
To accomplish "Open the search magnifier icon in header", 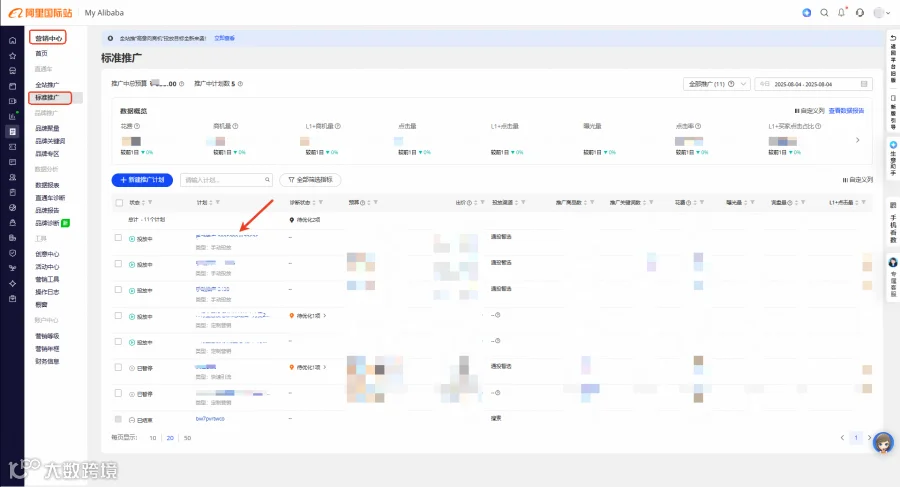I will [x=824, y=13].
